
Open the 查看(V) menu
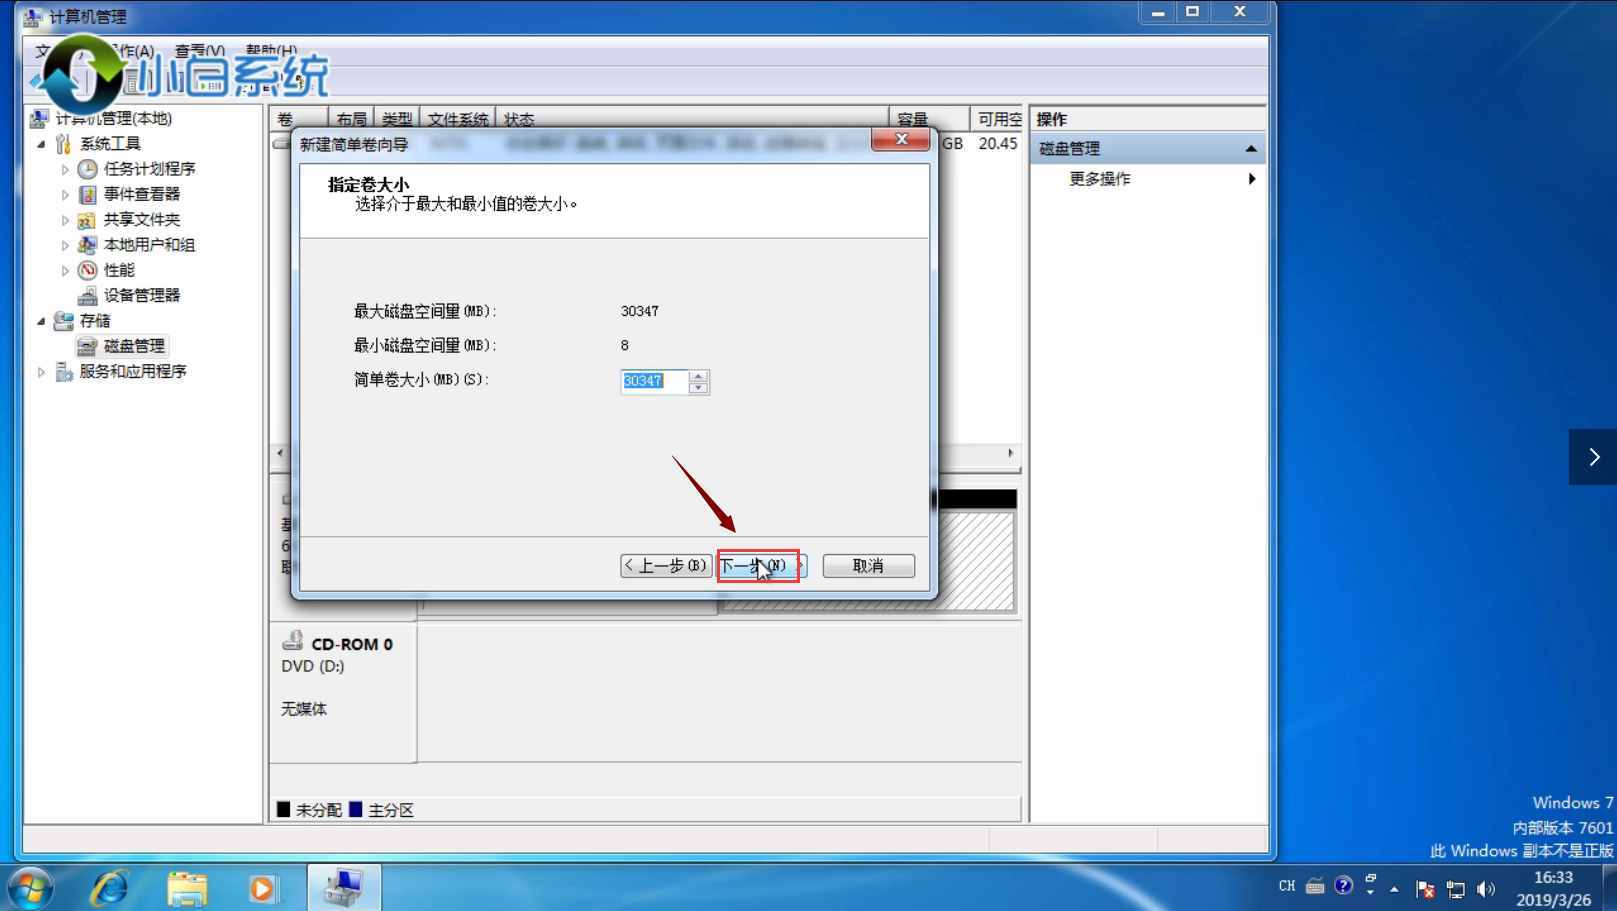[199, 51]
